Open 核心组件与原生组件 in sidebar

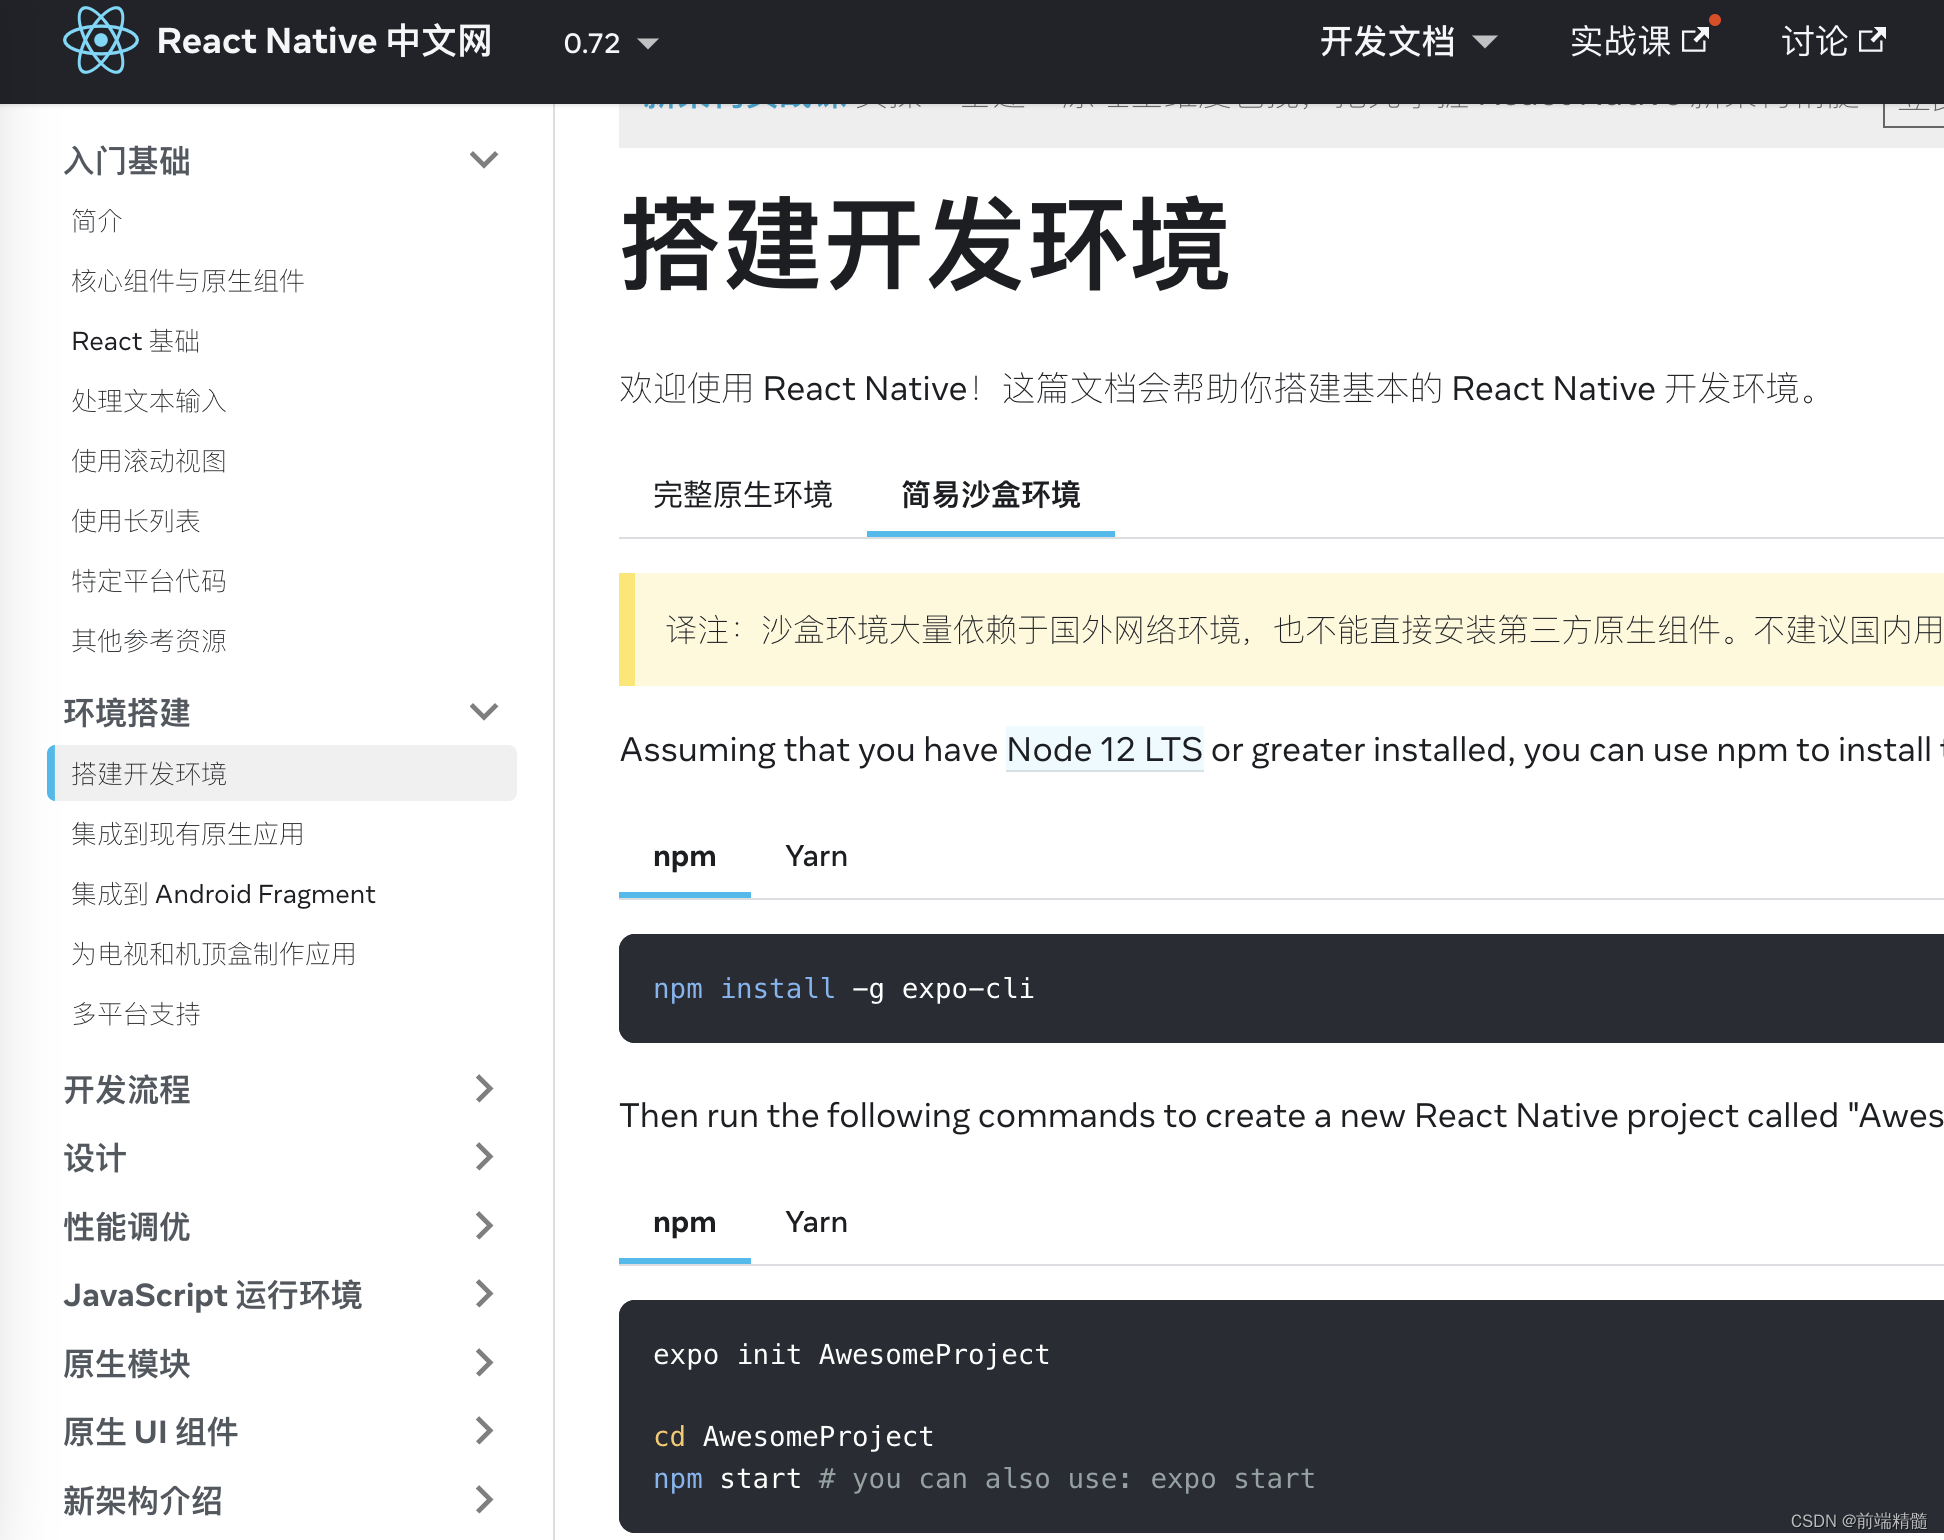pyautogui.click(x=188, y=281)
